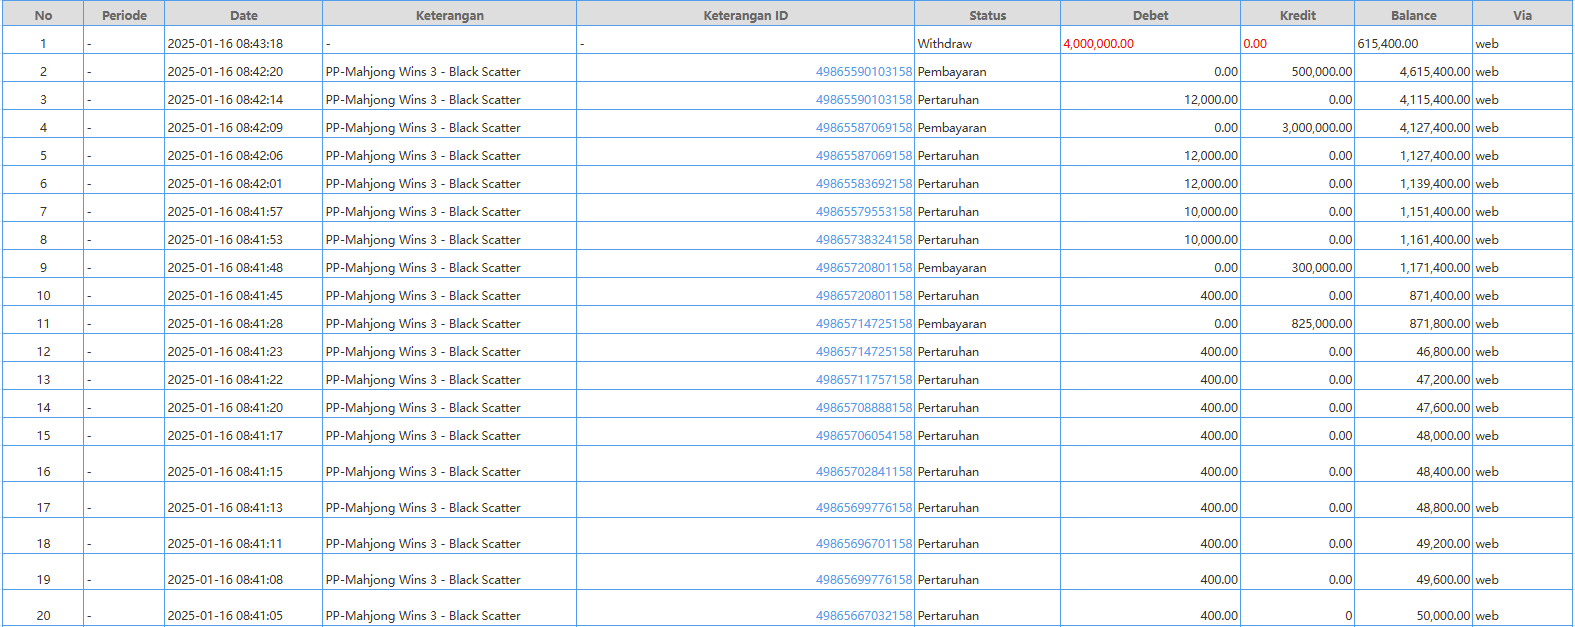Screen dimensions: 1575x627
Task: Select the Kredit column header
Action: 1297,15
